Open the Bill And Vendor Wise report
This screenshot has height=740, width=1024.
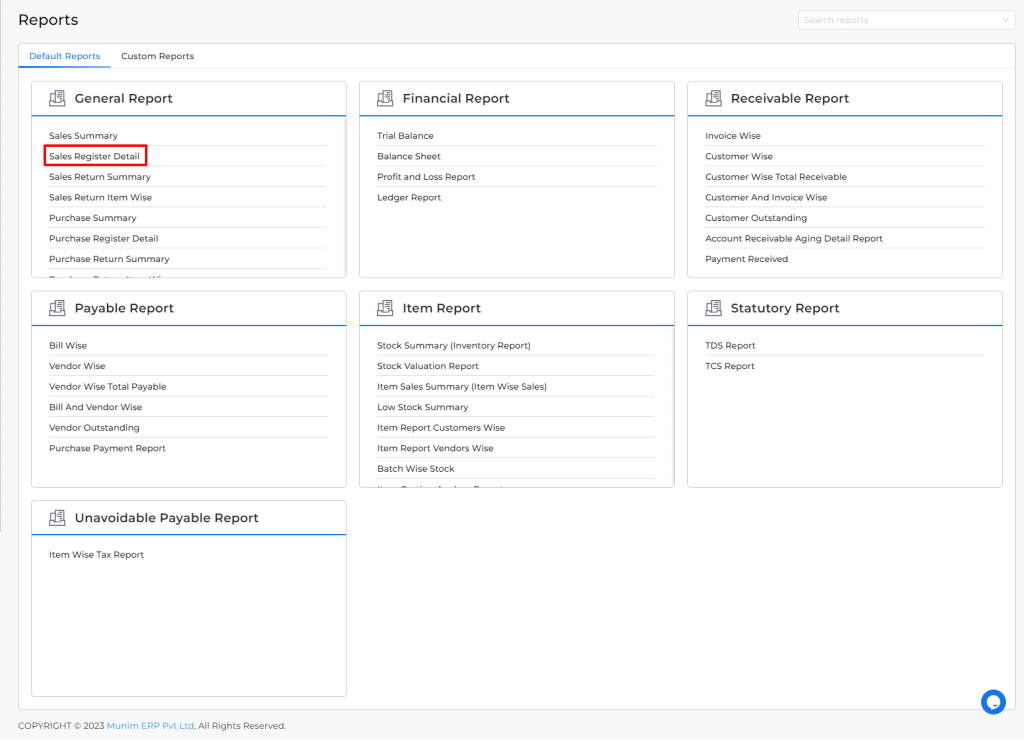point(95,407)
